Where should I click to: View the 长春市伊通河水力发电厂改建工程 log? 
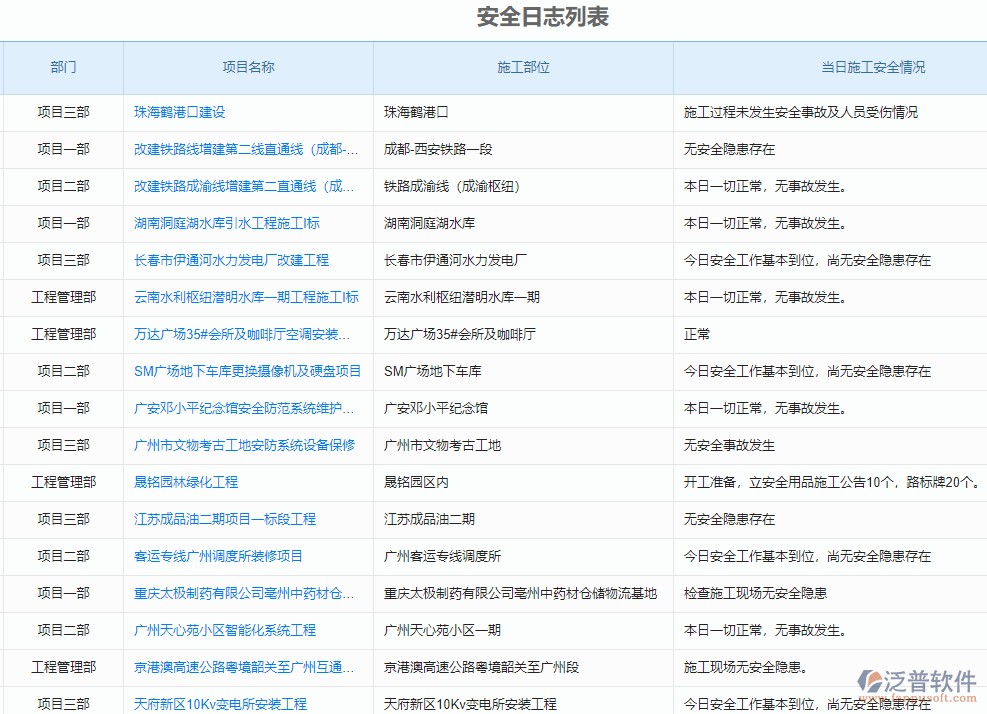pos(232,260)
